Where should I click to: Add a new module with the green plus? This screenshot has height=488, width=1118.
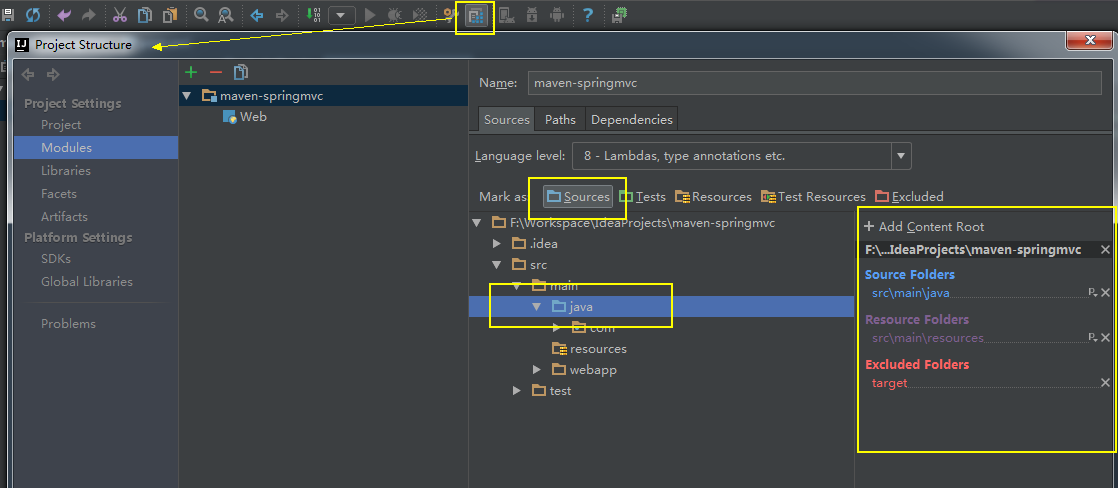tap(191, 72)
